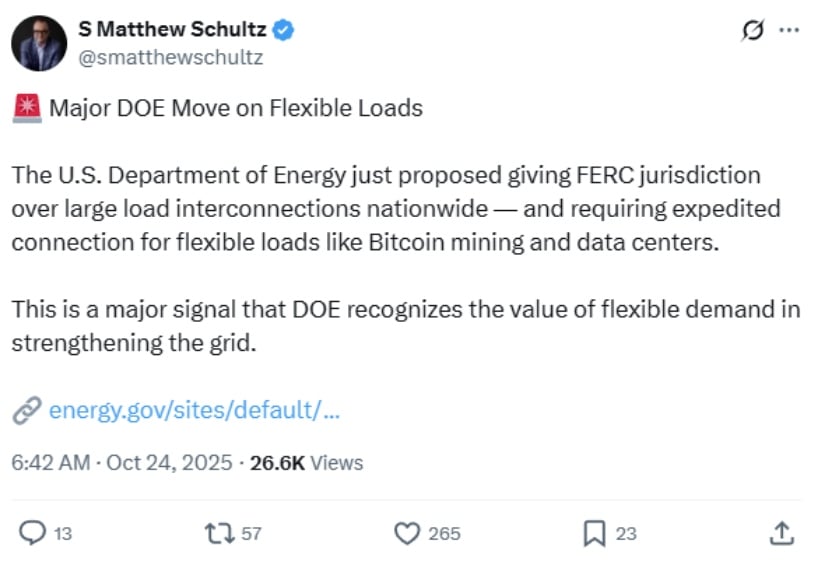Open the @smatthewschultz handle link
The height and width of the screenshot is (565, 825).
coord(171,57)
